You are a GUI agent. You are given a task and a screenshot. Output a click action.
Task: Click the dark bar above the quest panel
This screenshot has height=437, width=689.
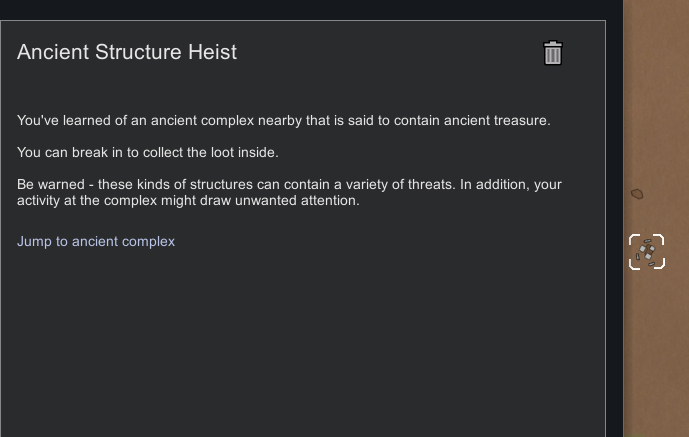pos(300,9)
